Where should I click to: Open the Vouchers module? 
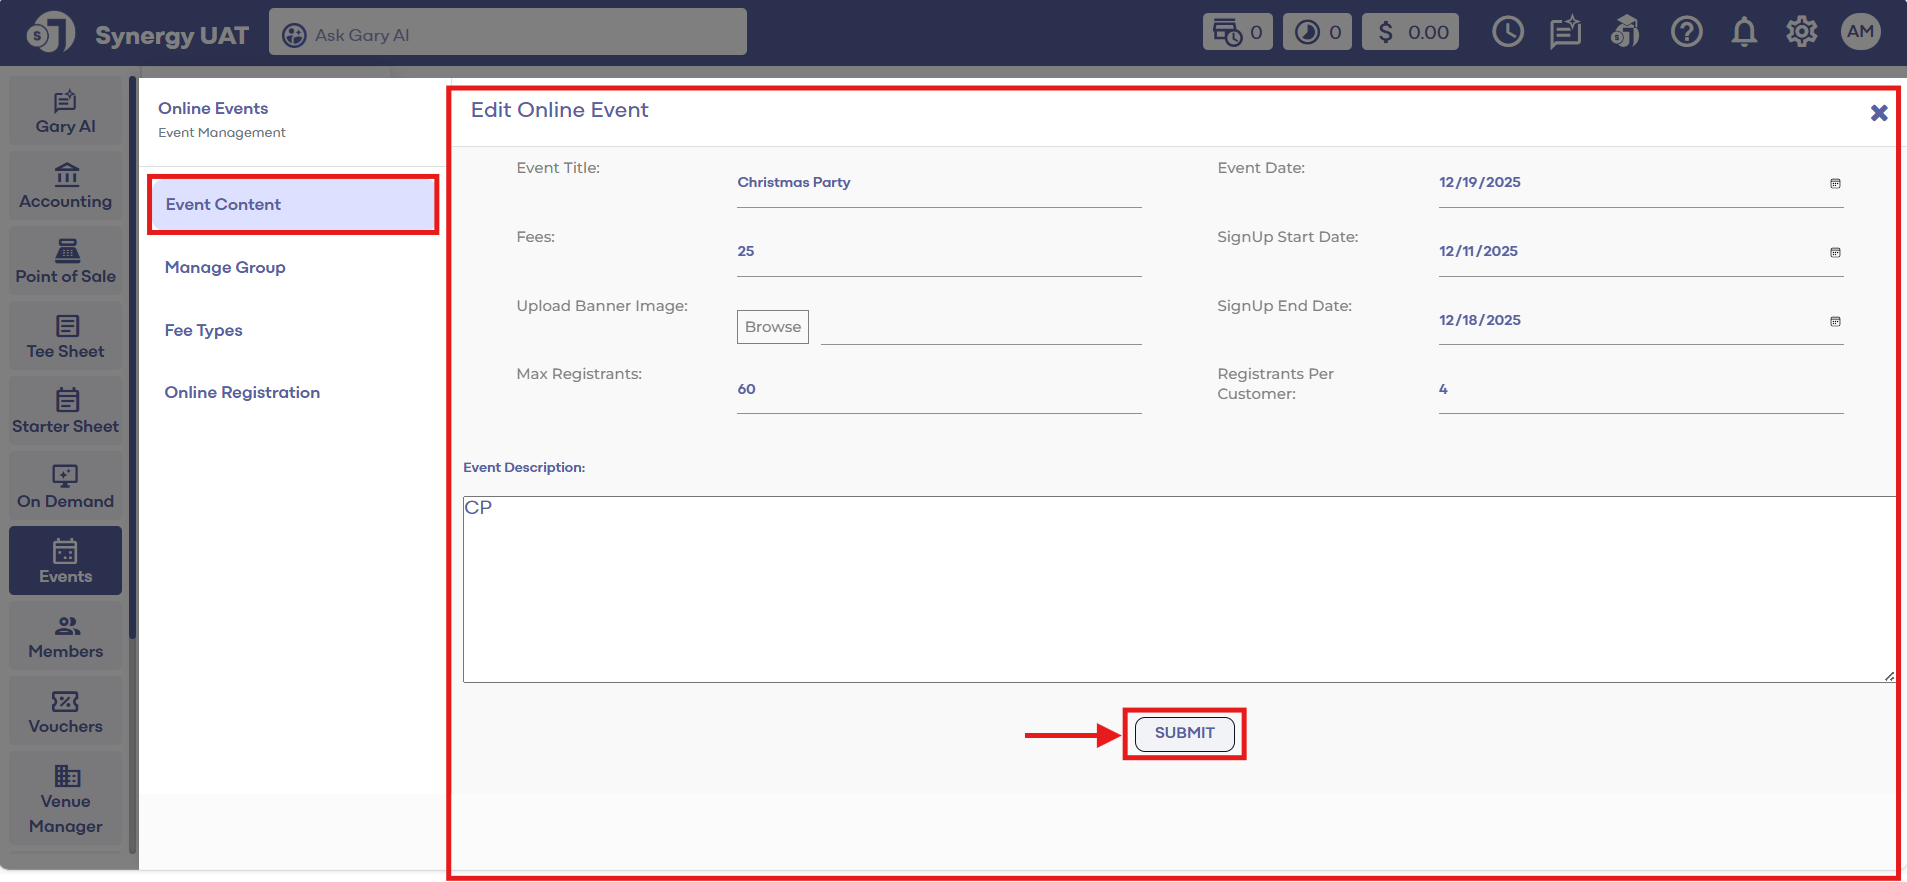pyautogui.click(x=66, y=711)
